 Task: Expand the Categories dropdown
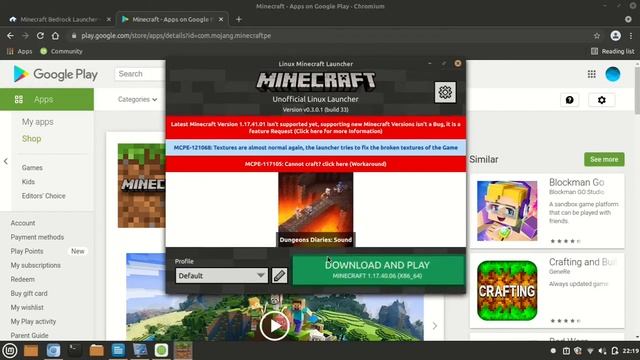click(x=137, y=99)
